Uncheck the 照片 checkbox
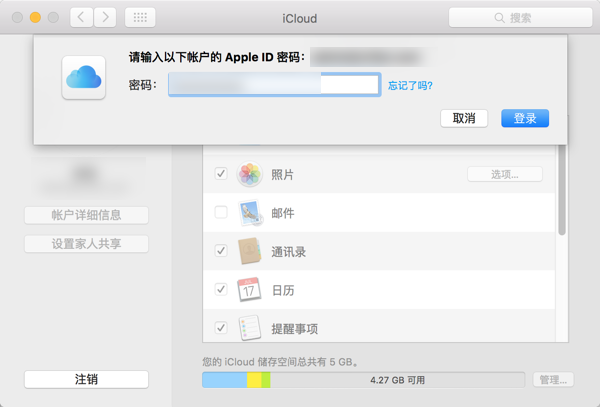This screenshot has height=407, width=600. (x=221, y=175)
